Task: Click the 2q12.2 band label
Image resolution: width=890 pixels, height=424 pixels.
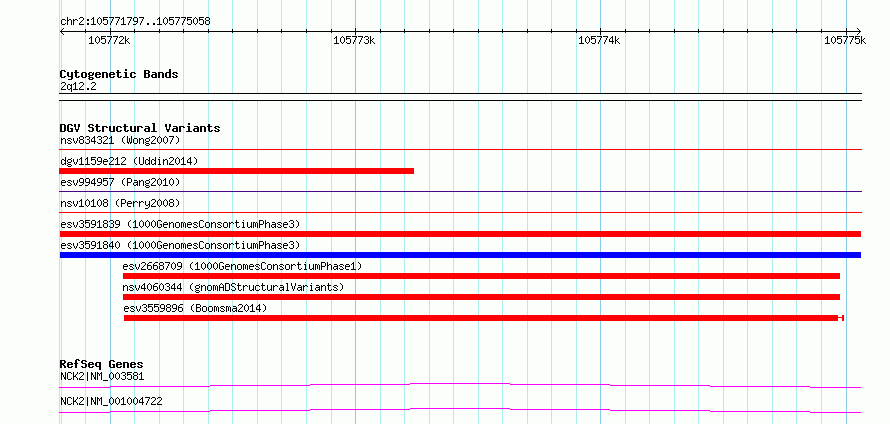Action: [78, 86]
